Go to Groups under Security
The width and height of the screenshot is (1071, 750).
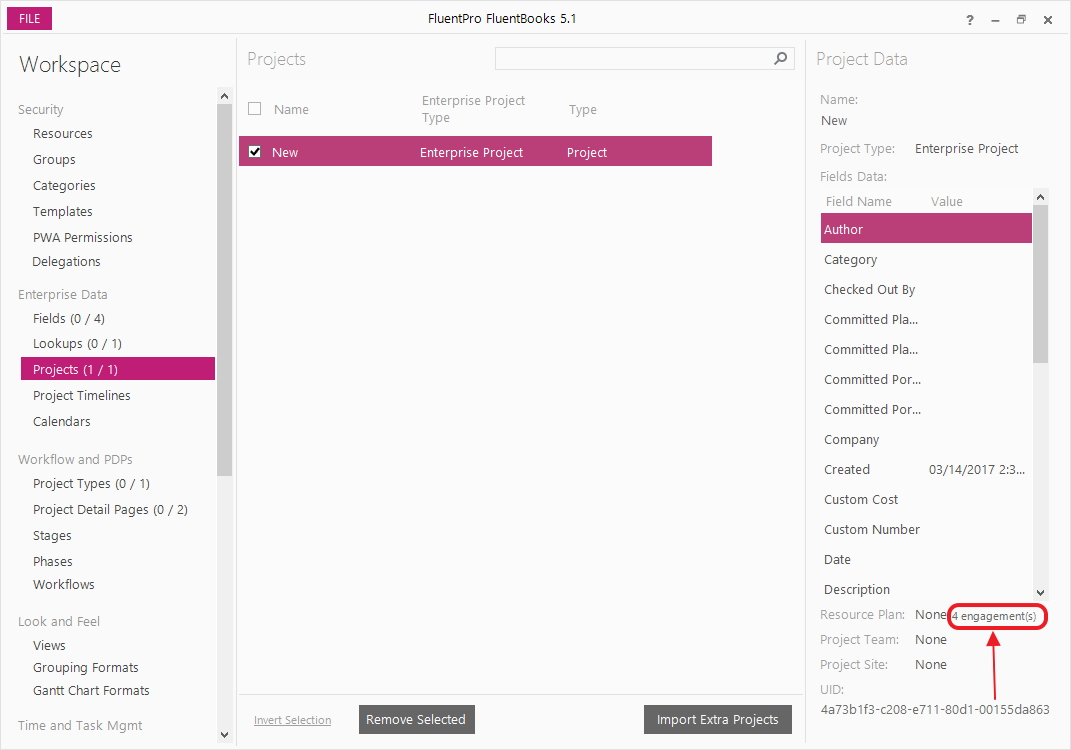[x=54, y=160]
